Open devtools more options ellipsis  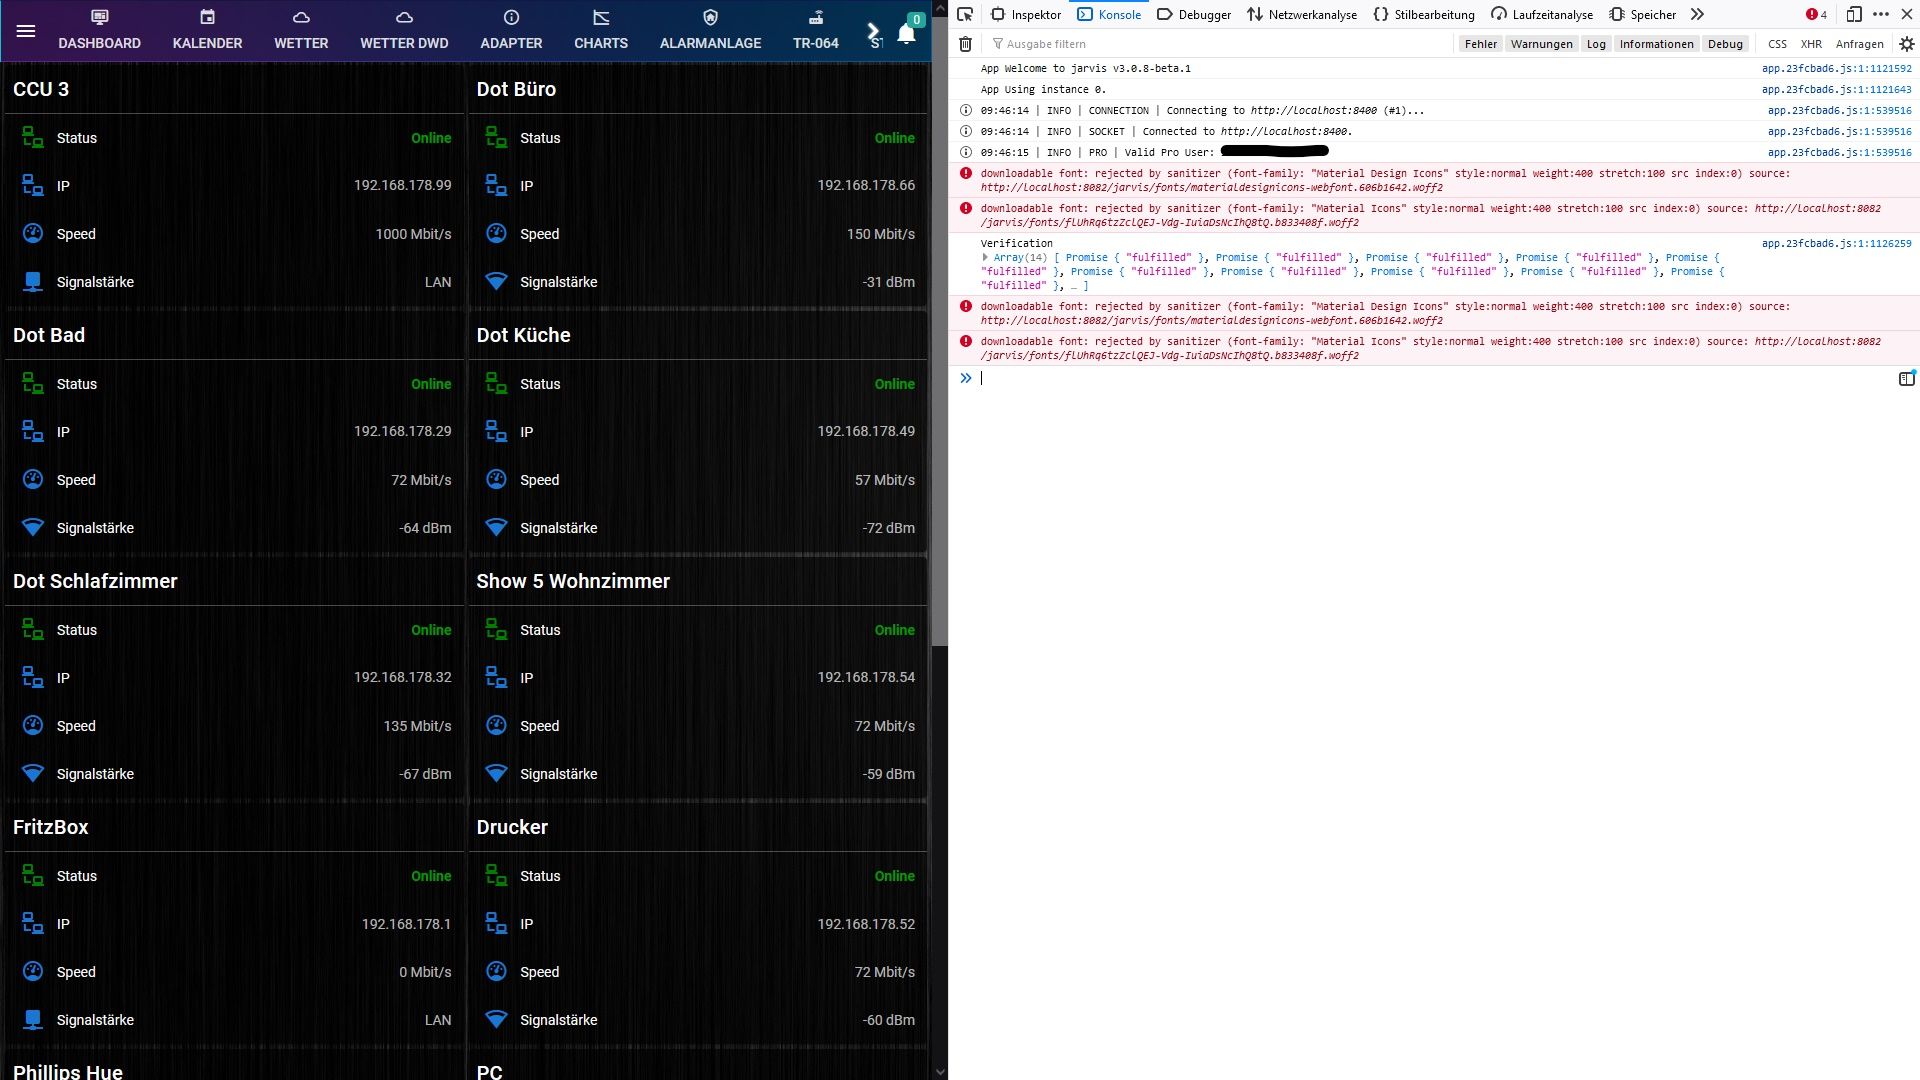coord(1881,14)
